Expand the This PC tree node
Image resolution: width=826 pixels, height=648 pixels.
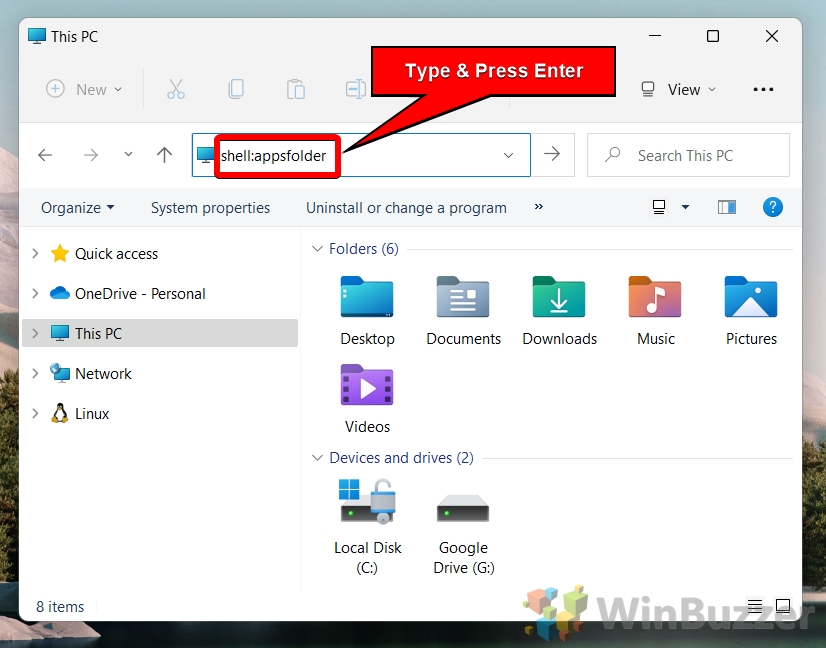35,333
